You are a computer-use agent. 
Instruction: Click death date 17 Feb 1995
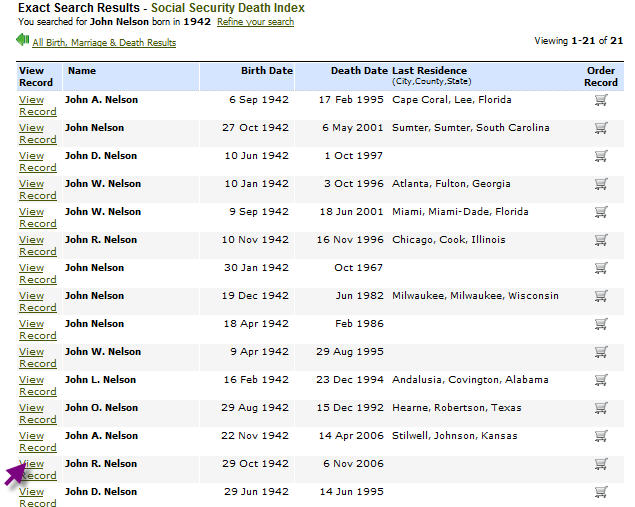351,100
